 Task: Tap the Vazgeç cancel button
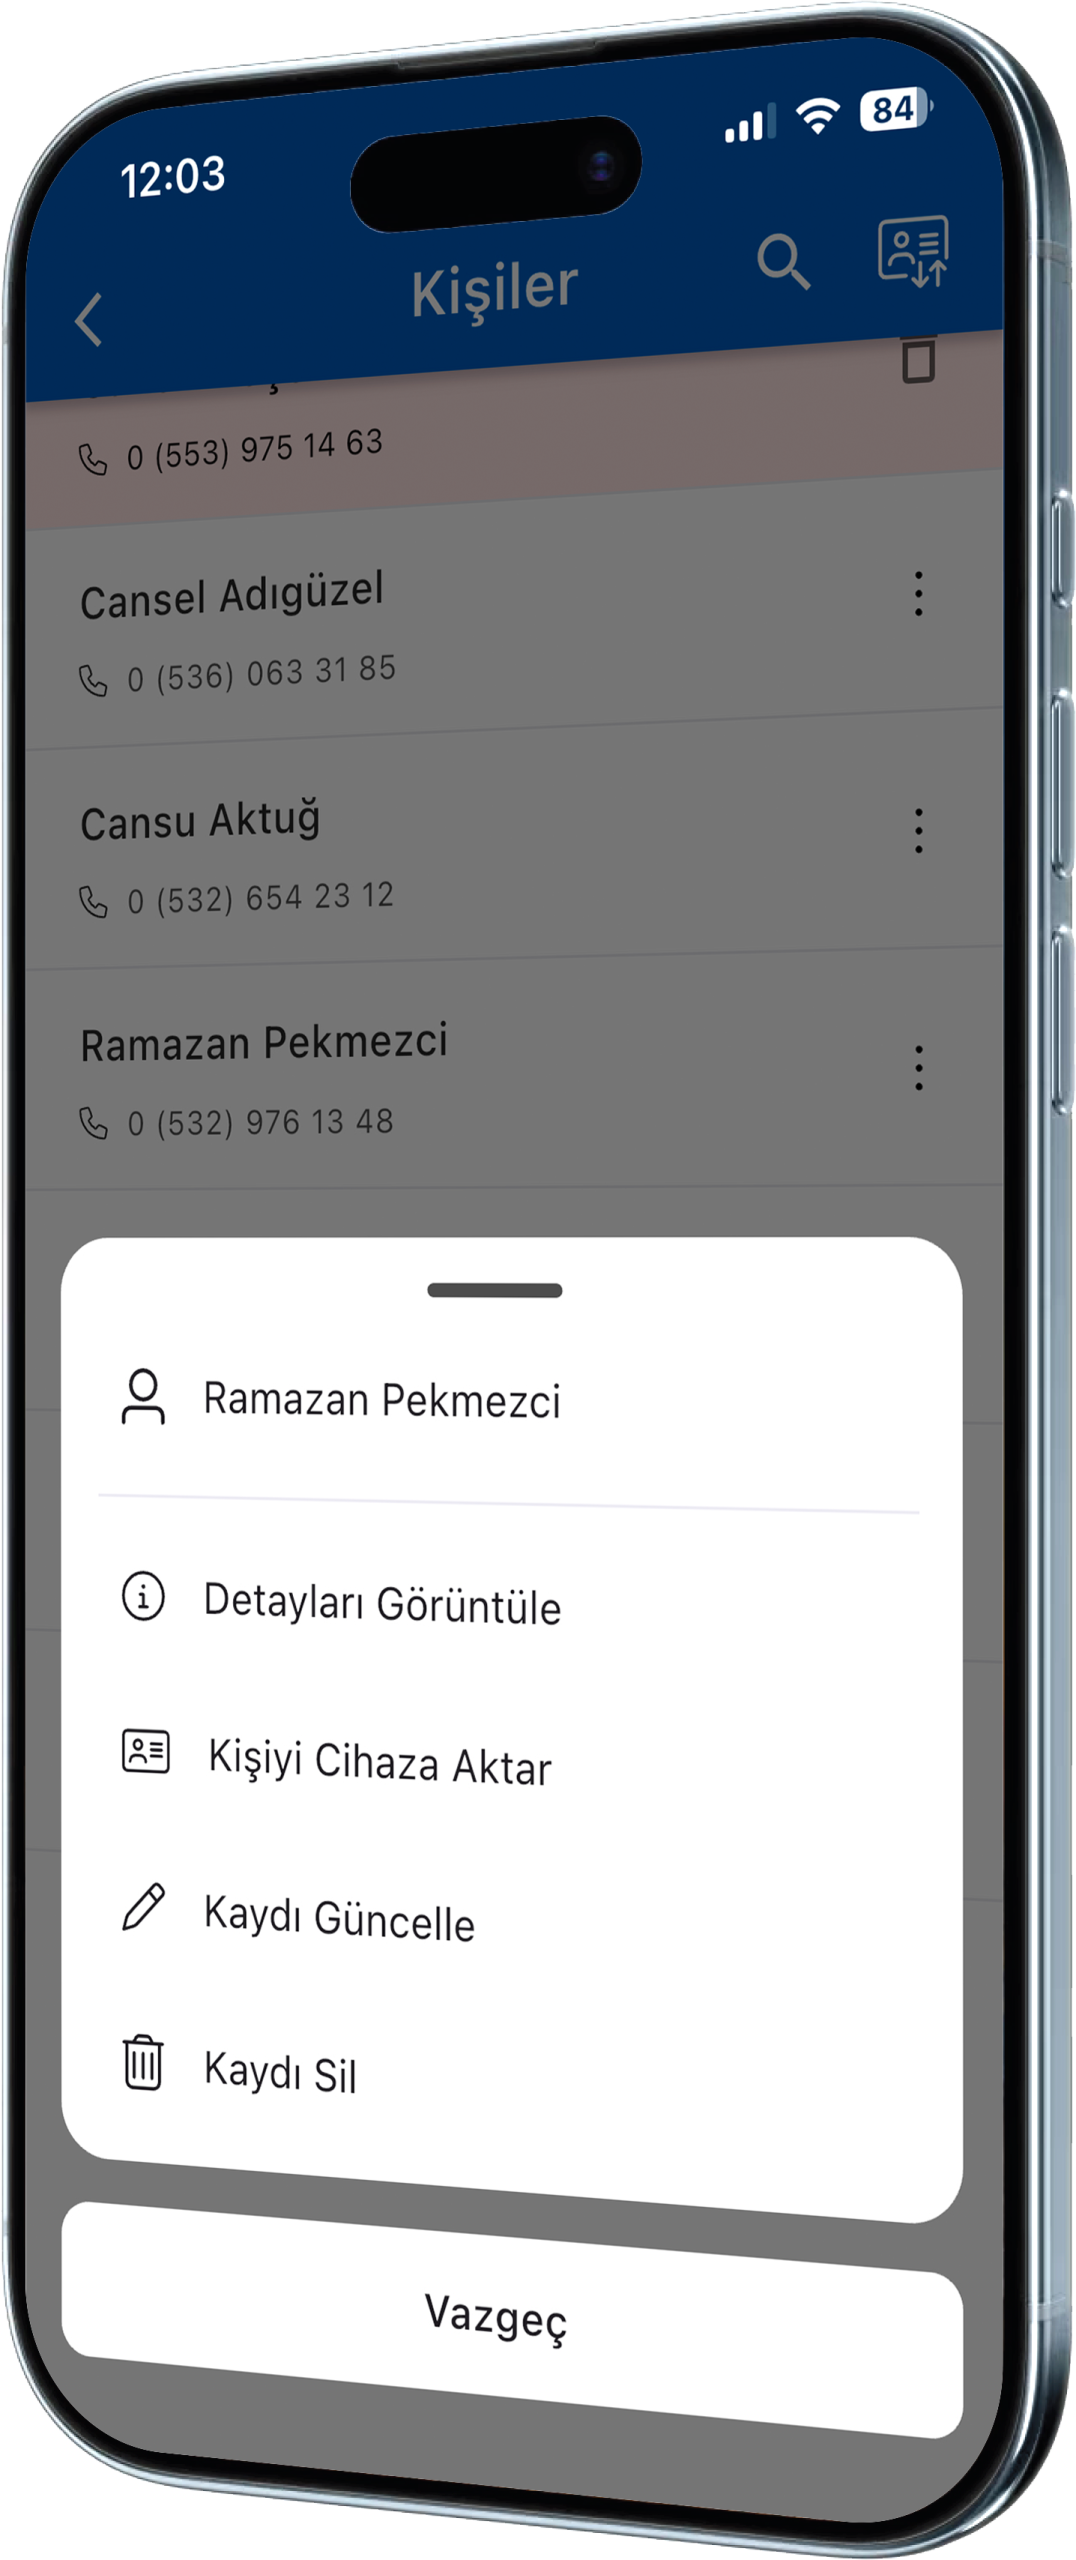(512, 2319)
